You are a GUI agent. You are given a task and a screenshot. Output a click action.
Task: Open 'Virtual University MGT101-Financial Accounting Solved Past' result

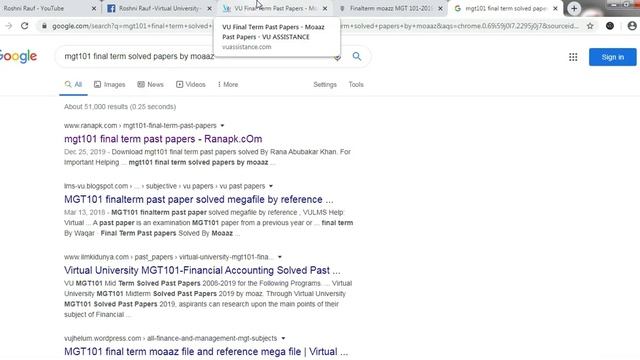(x=202, y=270)
